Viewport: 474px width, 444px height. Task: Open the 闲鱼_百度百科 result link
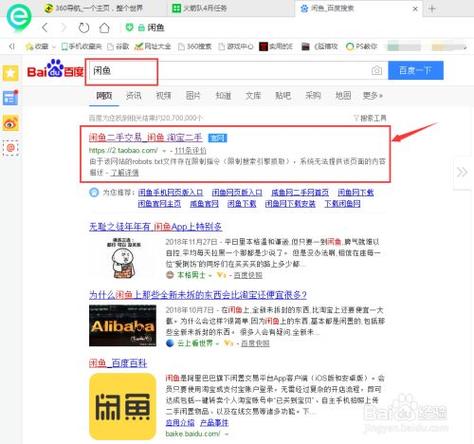118,363
